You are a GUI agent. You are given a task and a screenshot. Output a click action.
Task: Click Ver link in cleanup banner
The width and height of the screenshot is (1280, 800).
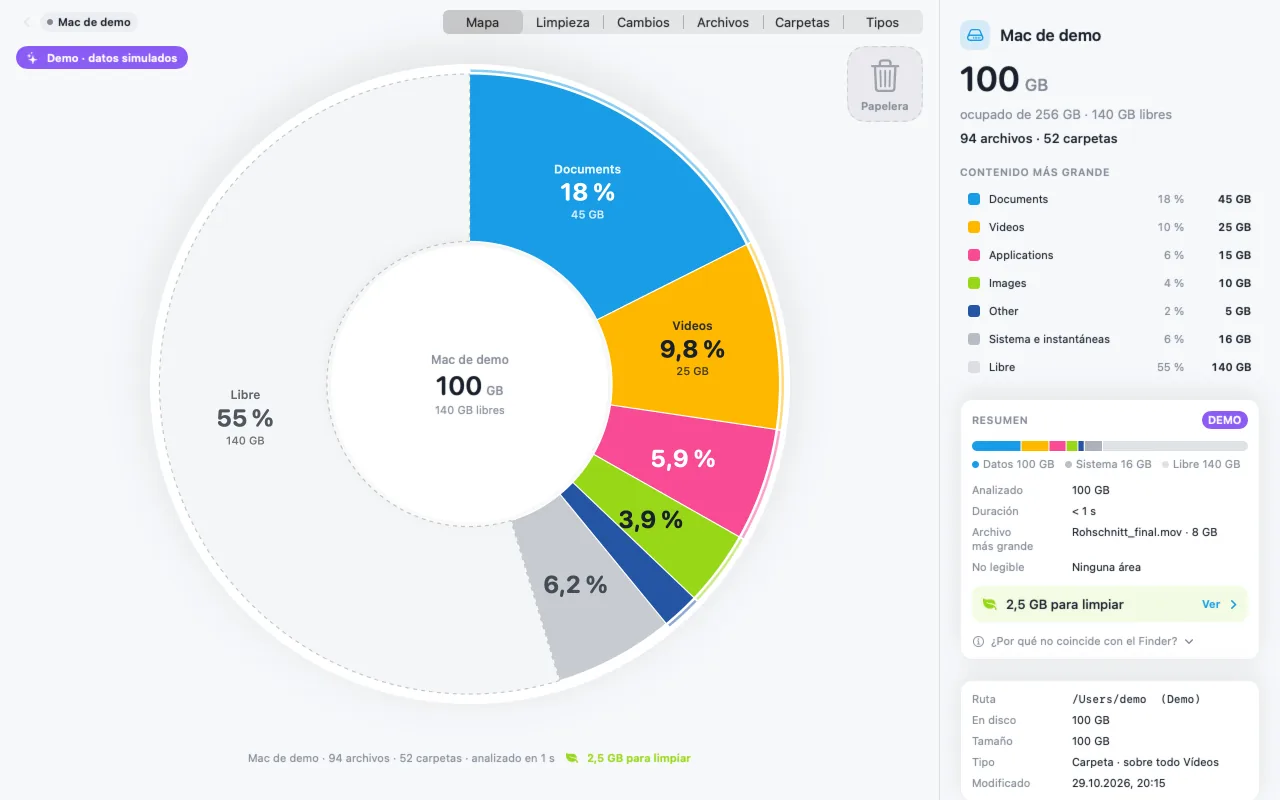point(1219,604)
